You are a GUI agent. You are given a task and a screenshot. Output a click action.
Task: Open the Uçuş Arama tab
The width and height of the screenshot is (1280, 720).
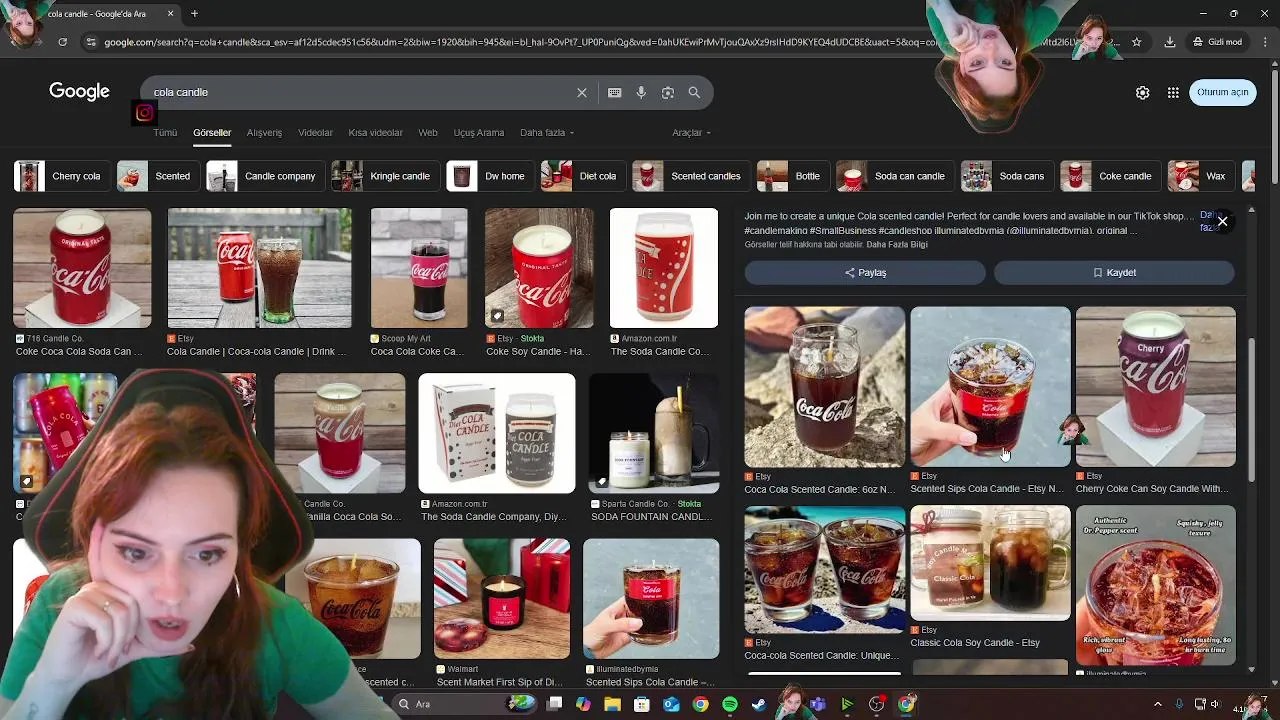click(x=479, y=133)
